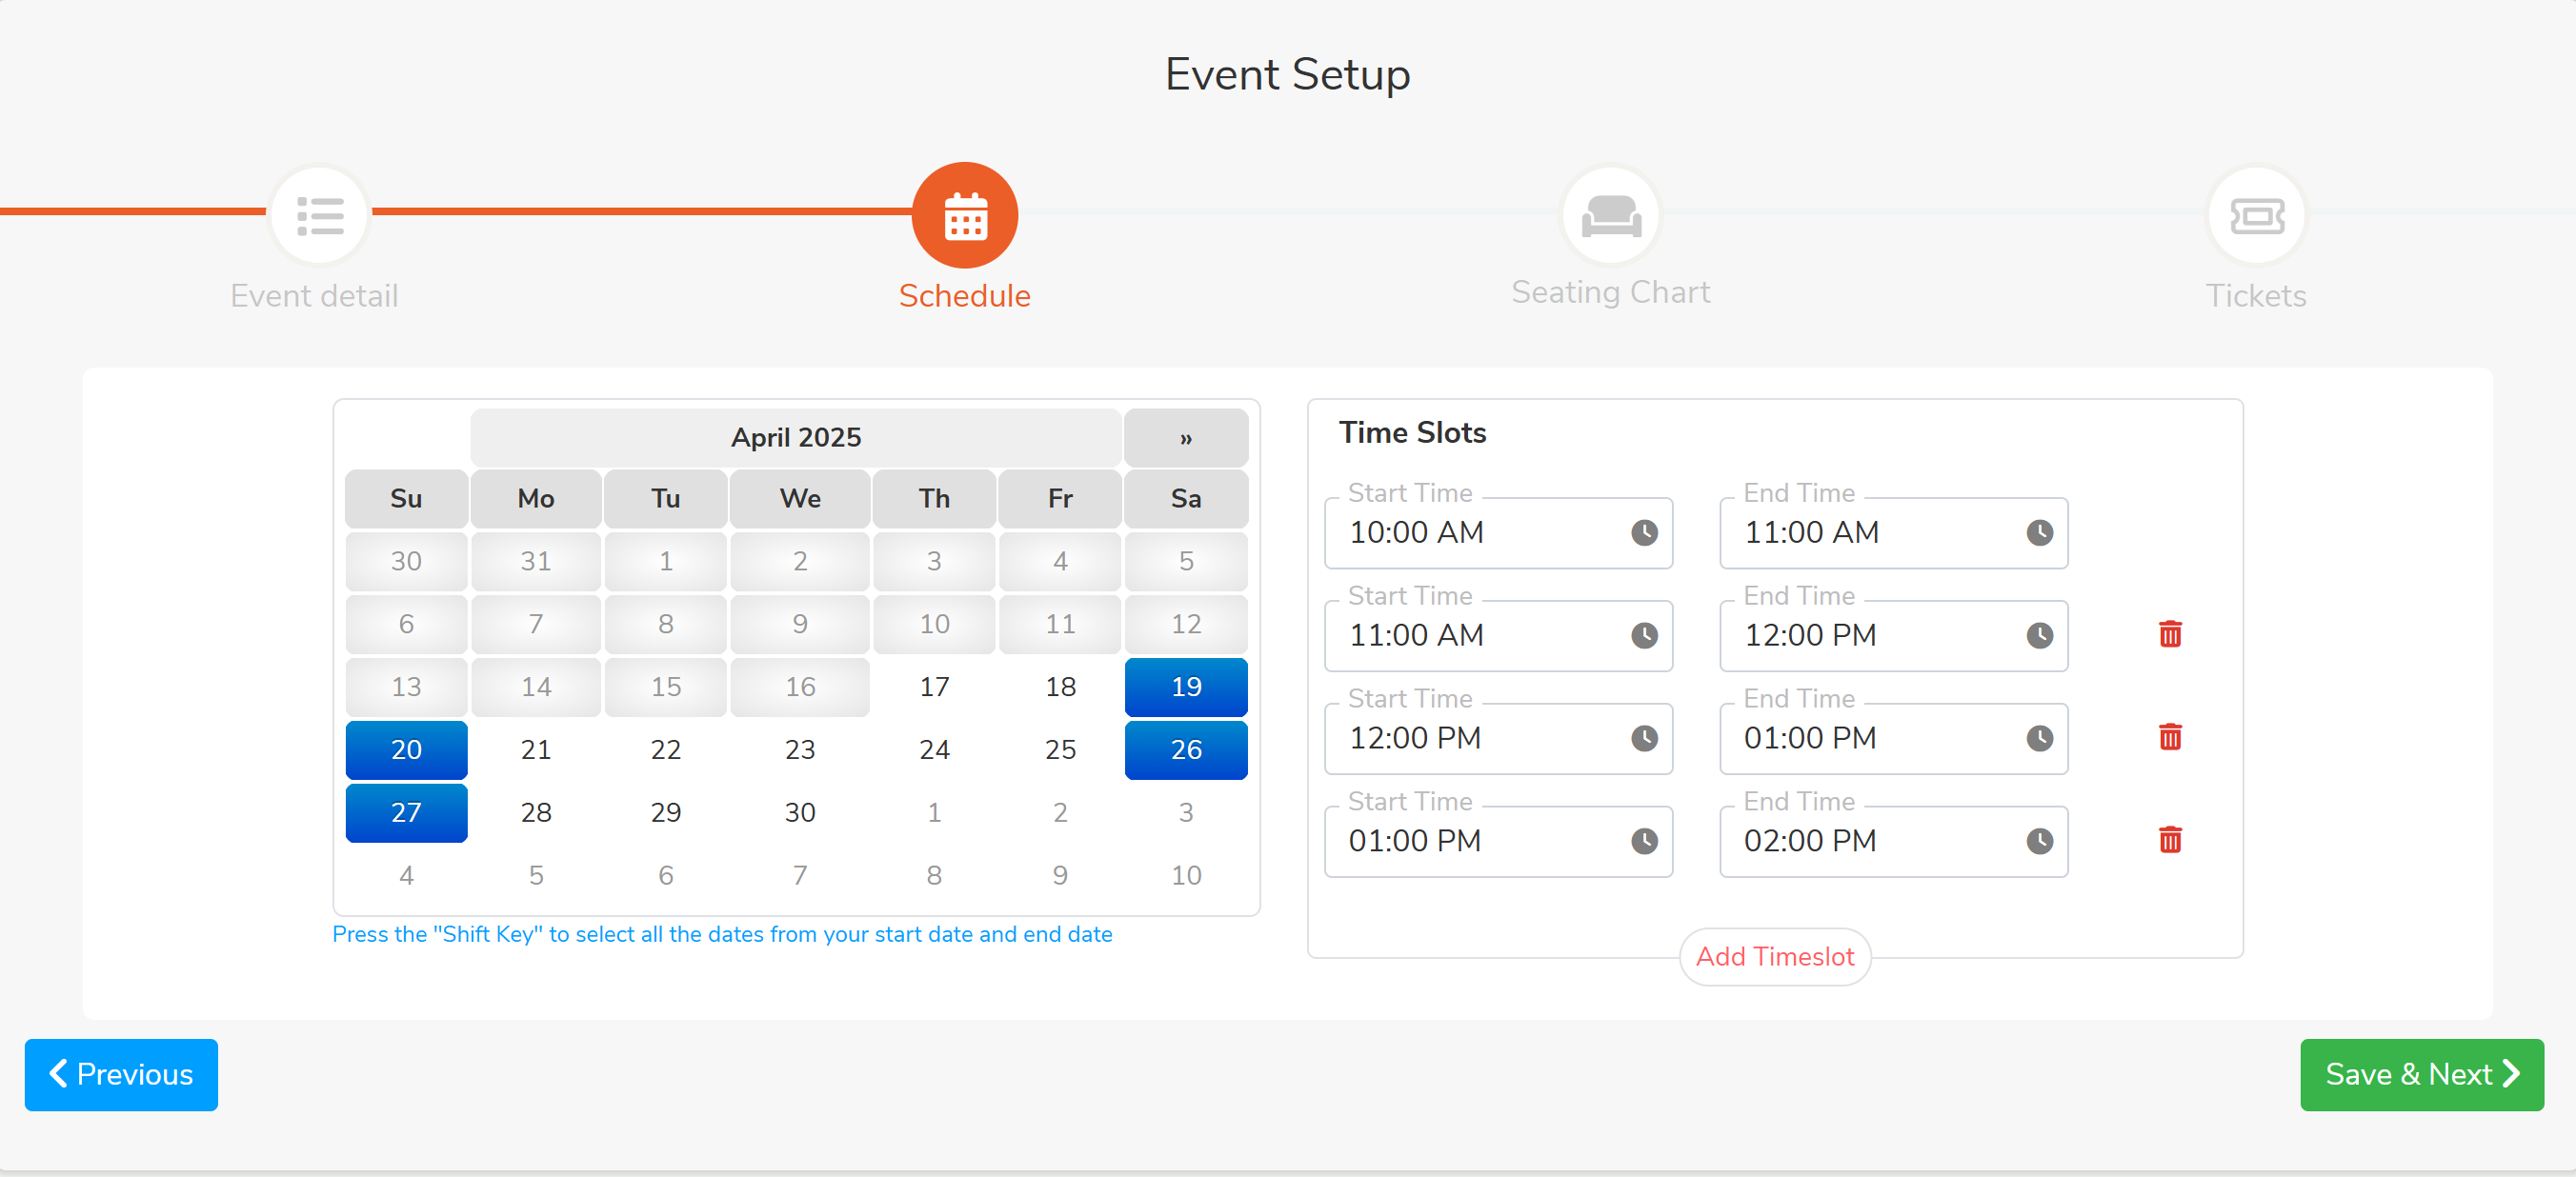Click the Tickets step icon
Screen dimensions: 2576x1177
[x=2256, y=215]
